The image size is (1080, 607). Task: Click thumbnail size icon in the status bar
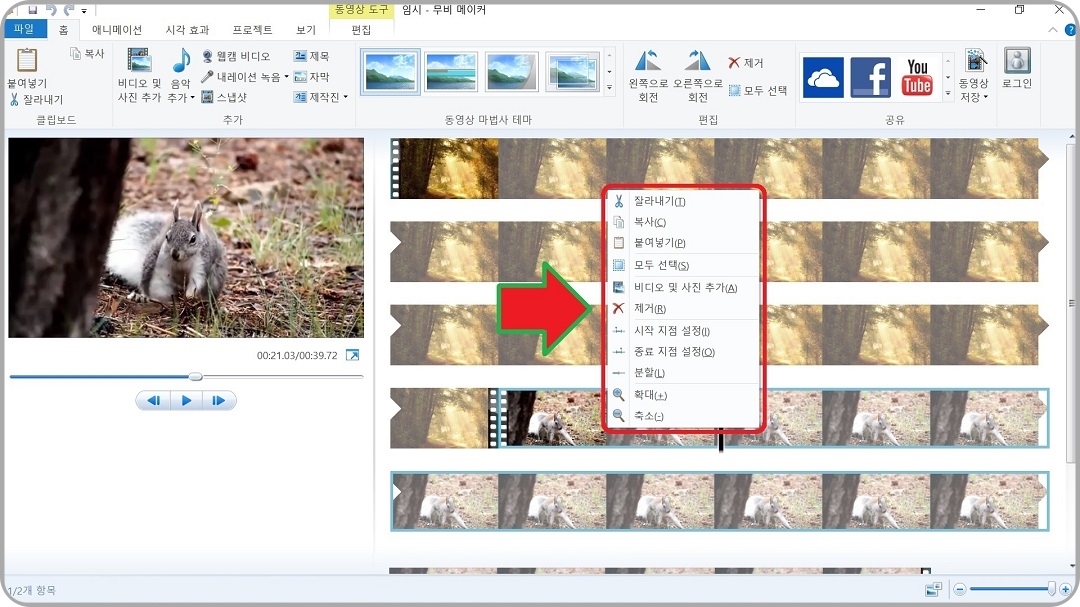[933, 590]
